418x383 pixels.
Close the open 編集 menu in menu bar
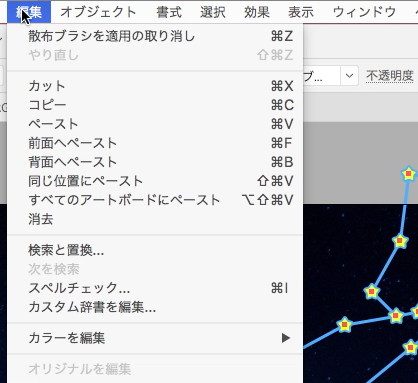point(29,12)
